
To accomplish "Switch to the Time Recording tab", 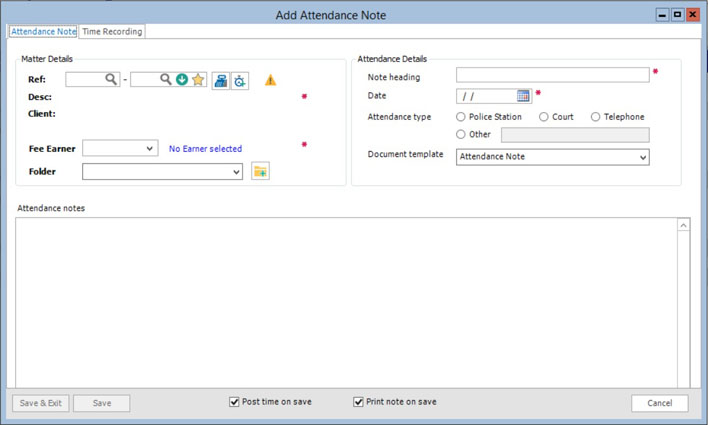I will (112, 32).
